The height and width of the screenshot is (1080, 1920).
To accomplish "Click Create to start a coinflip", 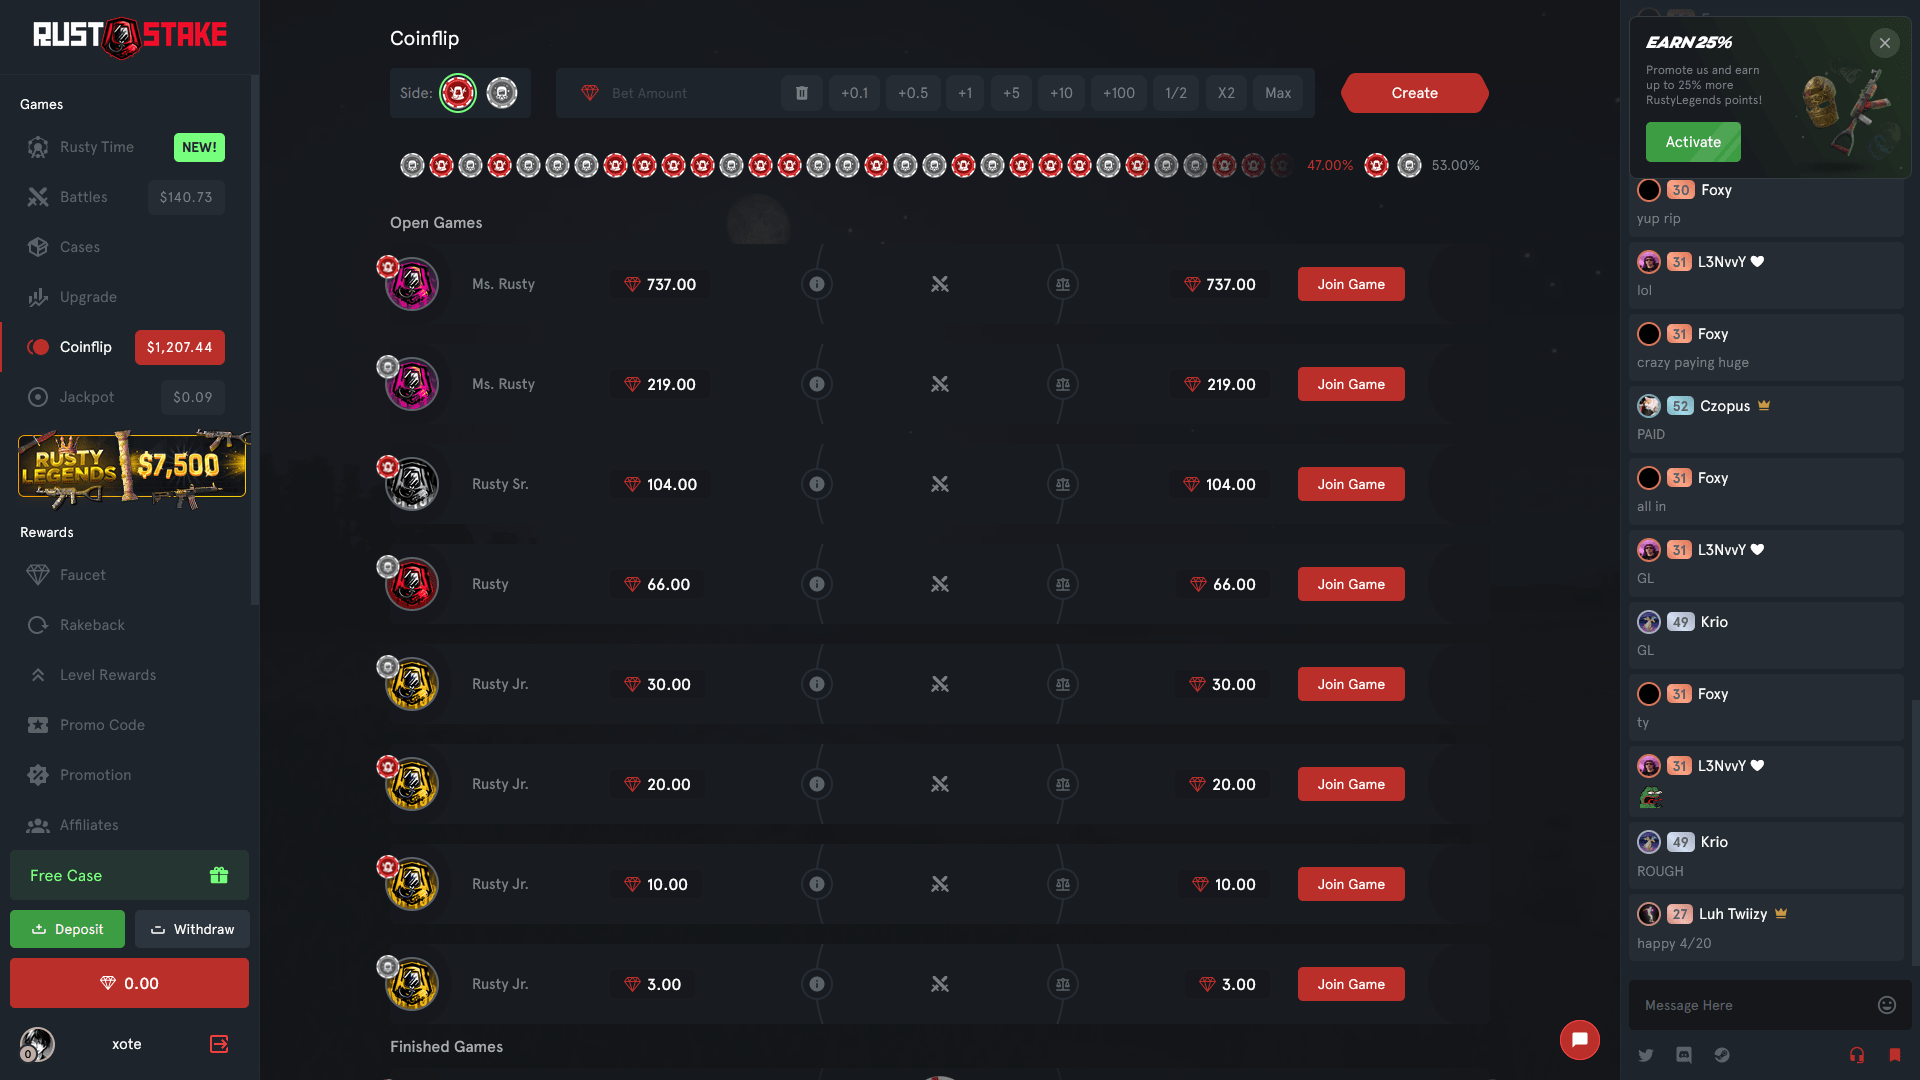I will (1414, 93).
